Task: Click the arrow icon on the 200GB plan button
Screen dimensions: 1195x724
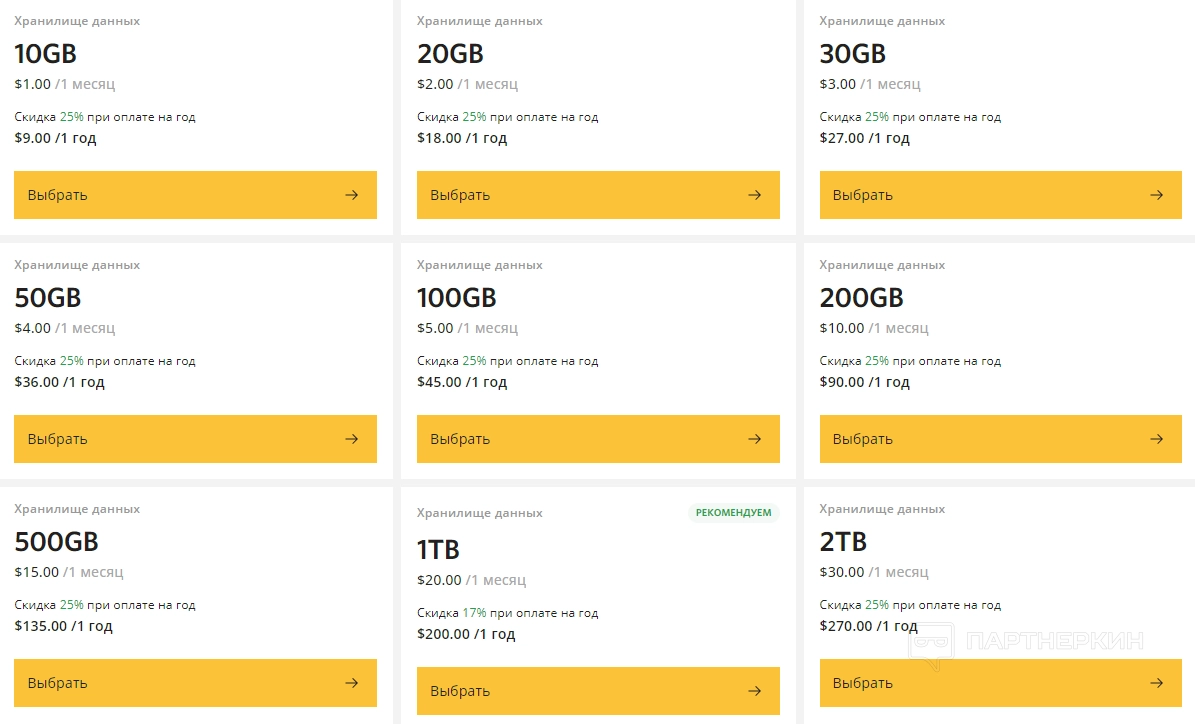Action: pos(1157,439)
